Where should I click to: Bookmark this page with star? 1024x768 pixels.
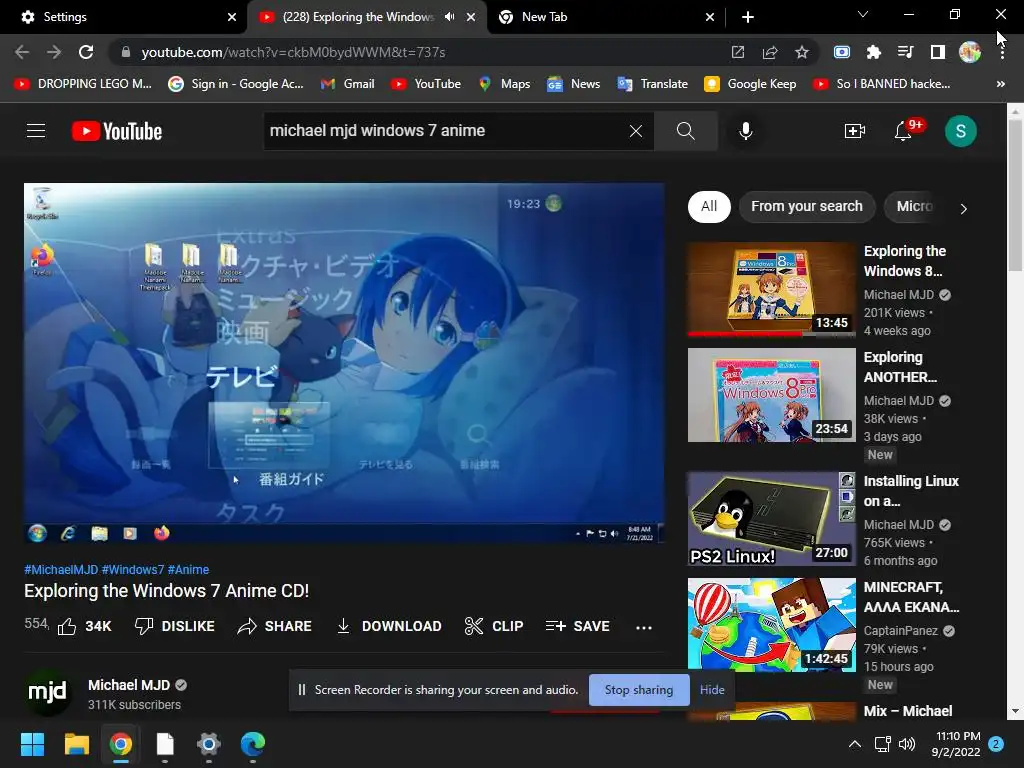pos(802,52)
